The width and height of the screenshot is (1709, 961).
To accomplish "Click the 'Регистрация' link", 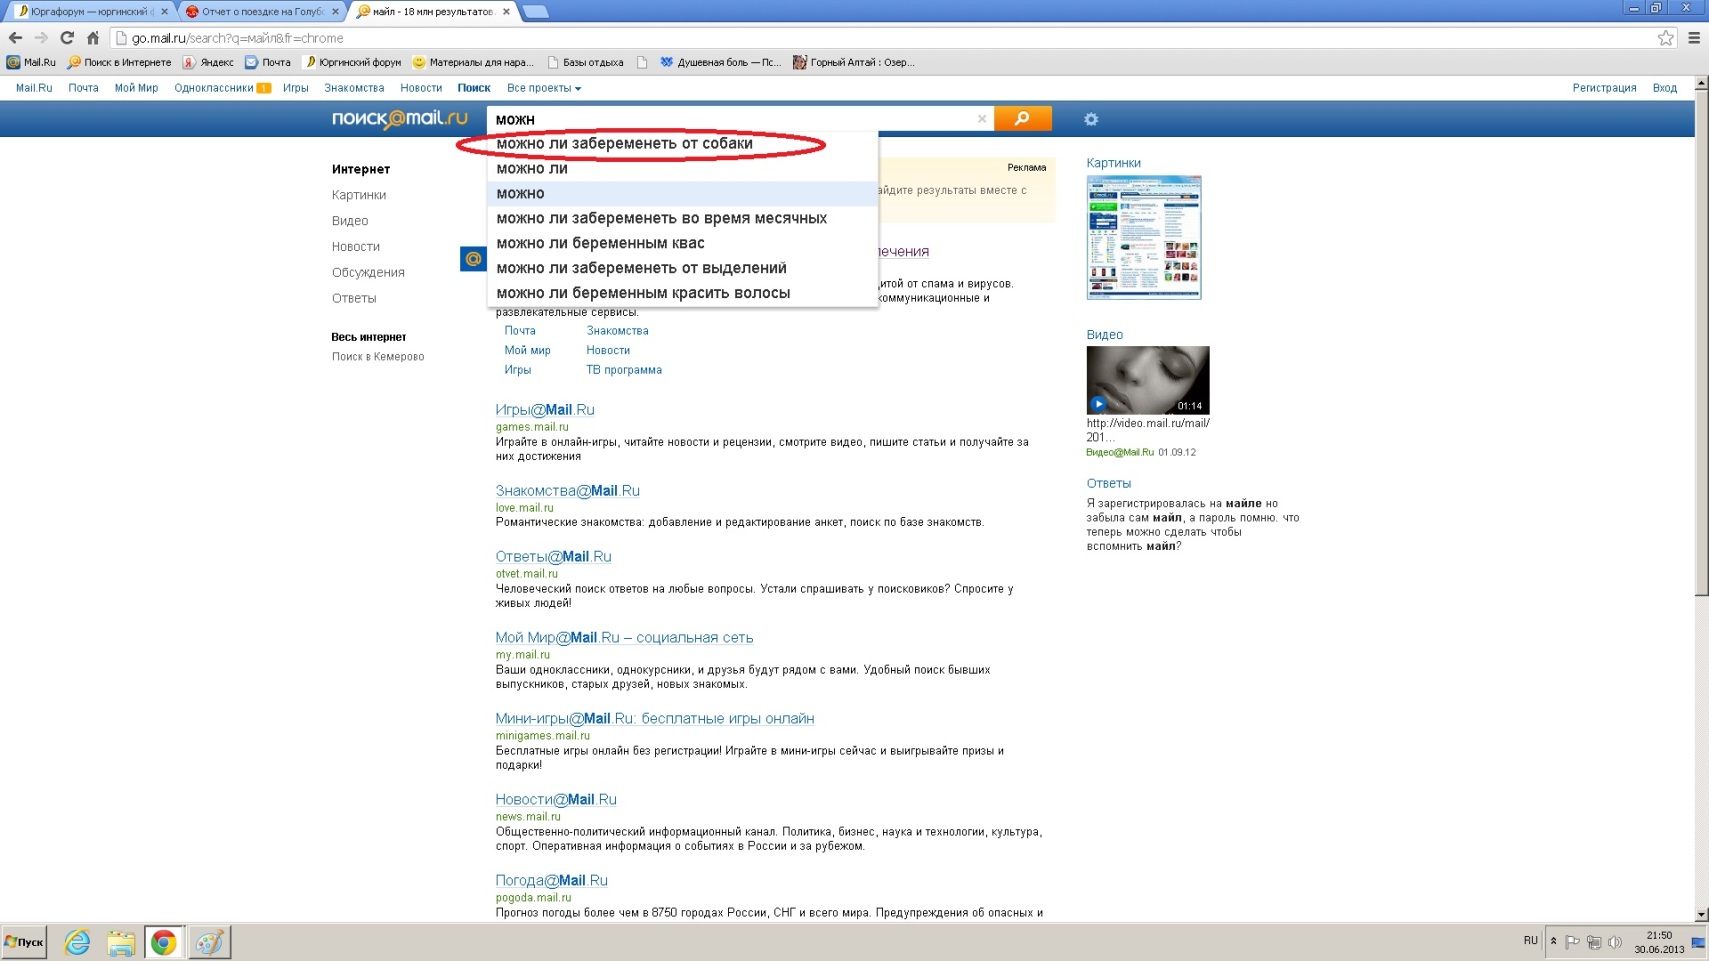I will [x=1603, y=88].
